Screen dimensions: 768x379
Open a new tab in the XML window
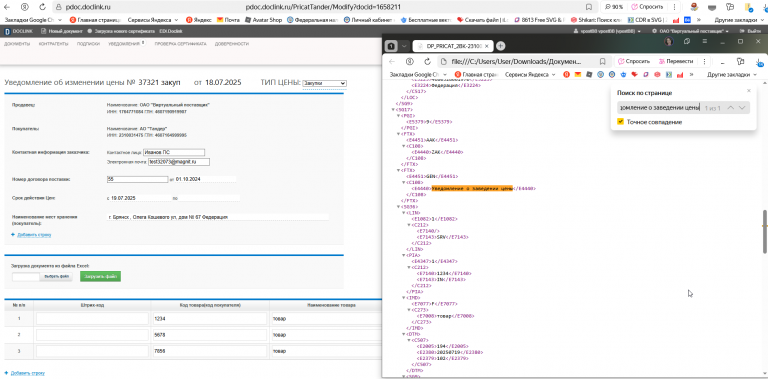point(500,46)
